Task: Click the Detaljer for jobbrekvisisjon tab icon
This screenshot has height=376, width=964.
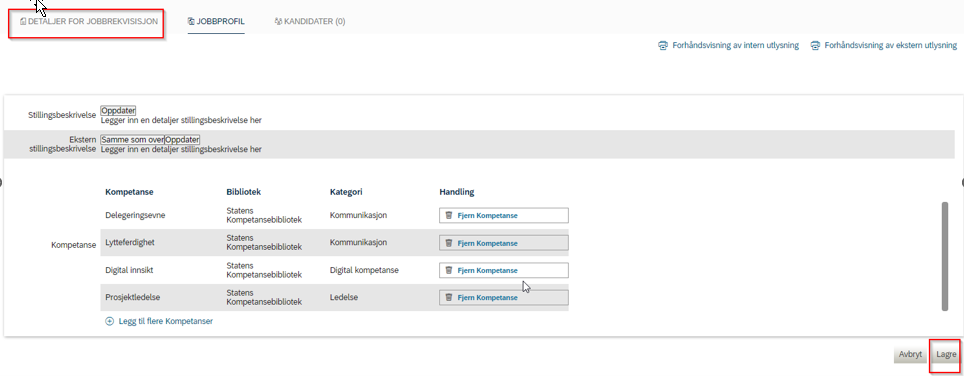Action: [x=23, y=22]
